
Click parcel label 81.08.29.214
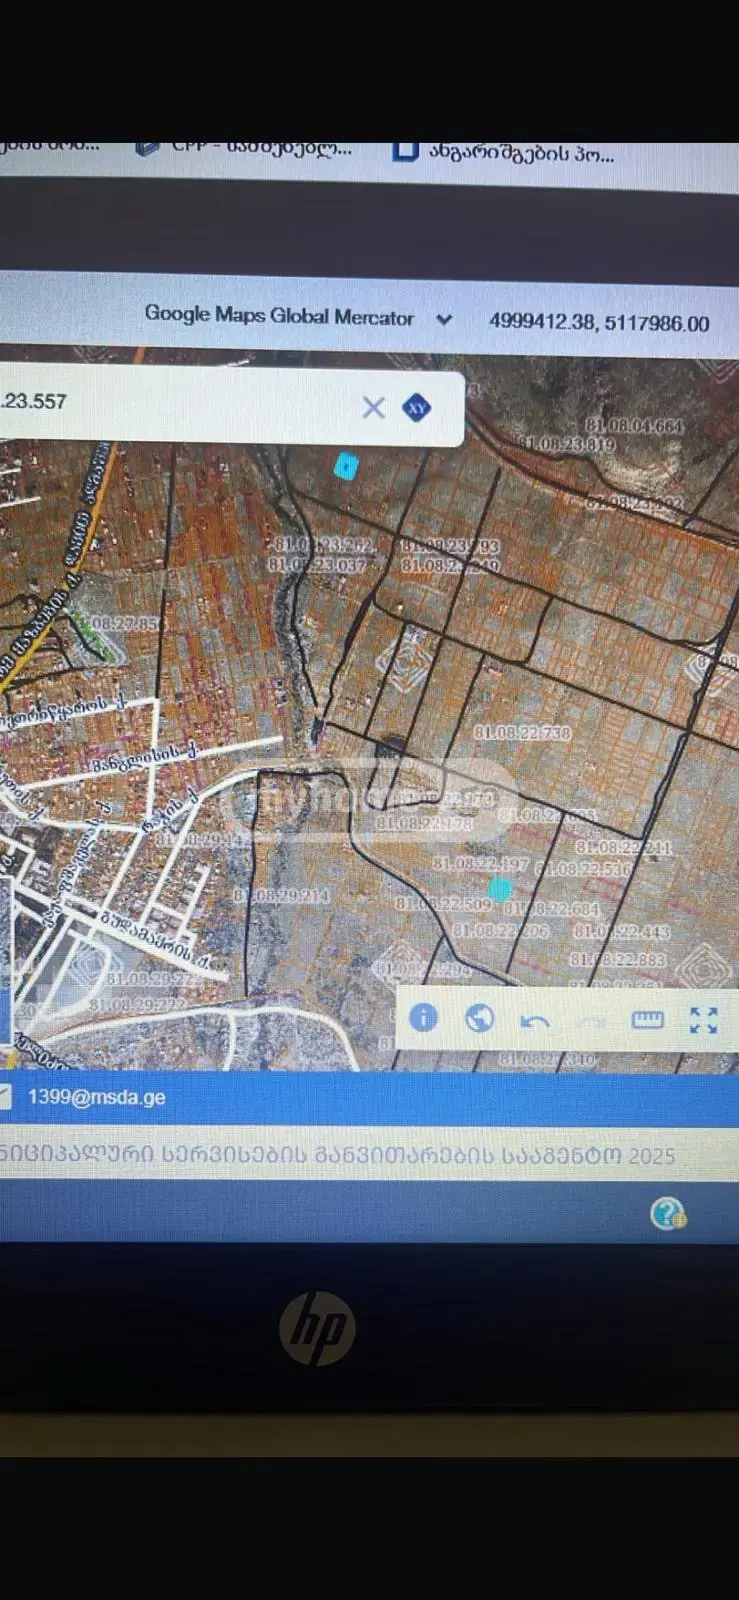point(281,896)
